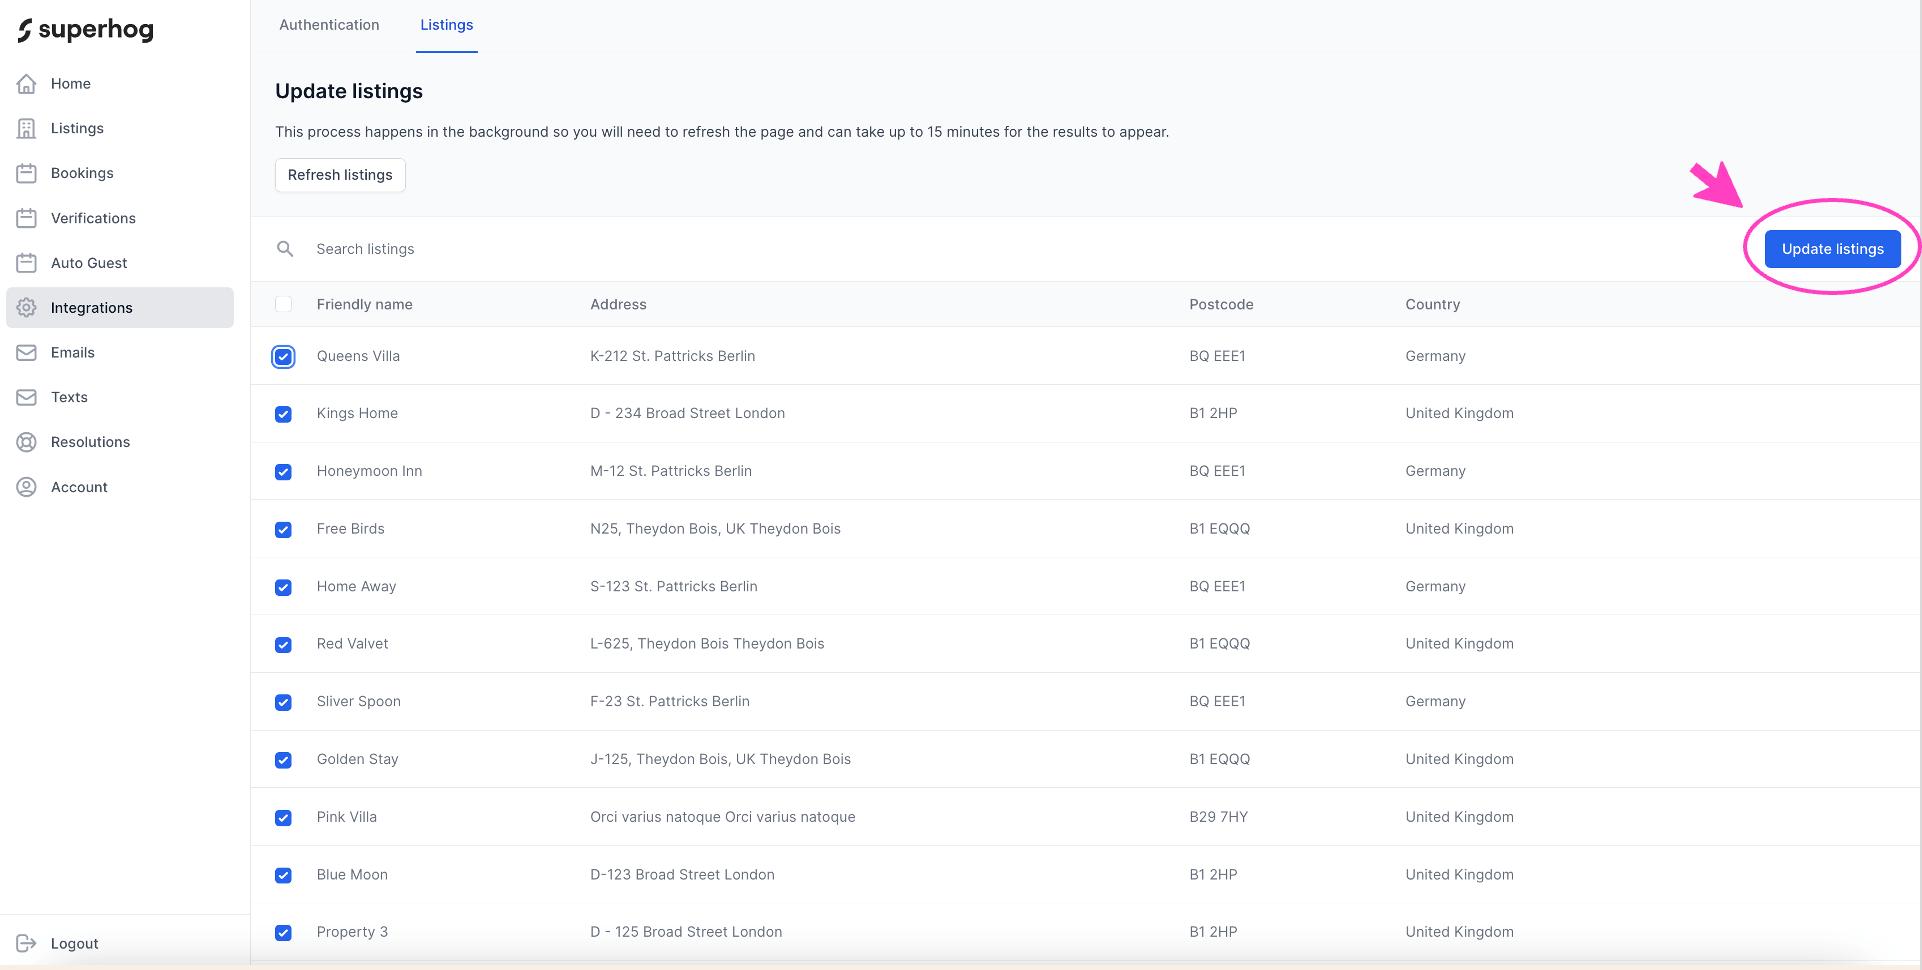
Task: Uncheck the Golden Stay checkbox
Action: (284, 760)
